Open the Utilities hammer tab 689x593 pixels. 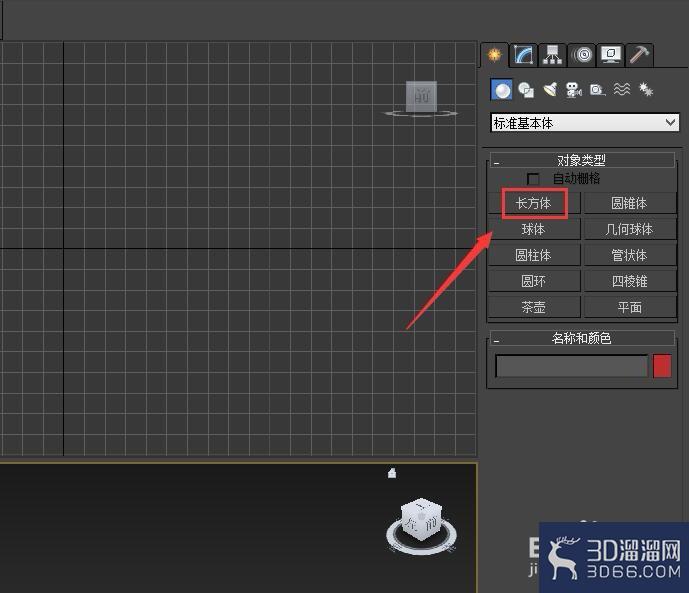click(x=639, y=55)
